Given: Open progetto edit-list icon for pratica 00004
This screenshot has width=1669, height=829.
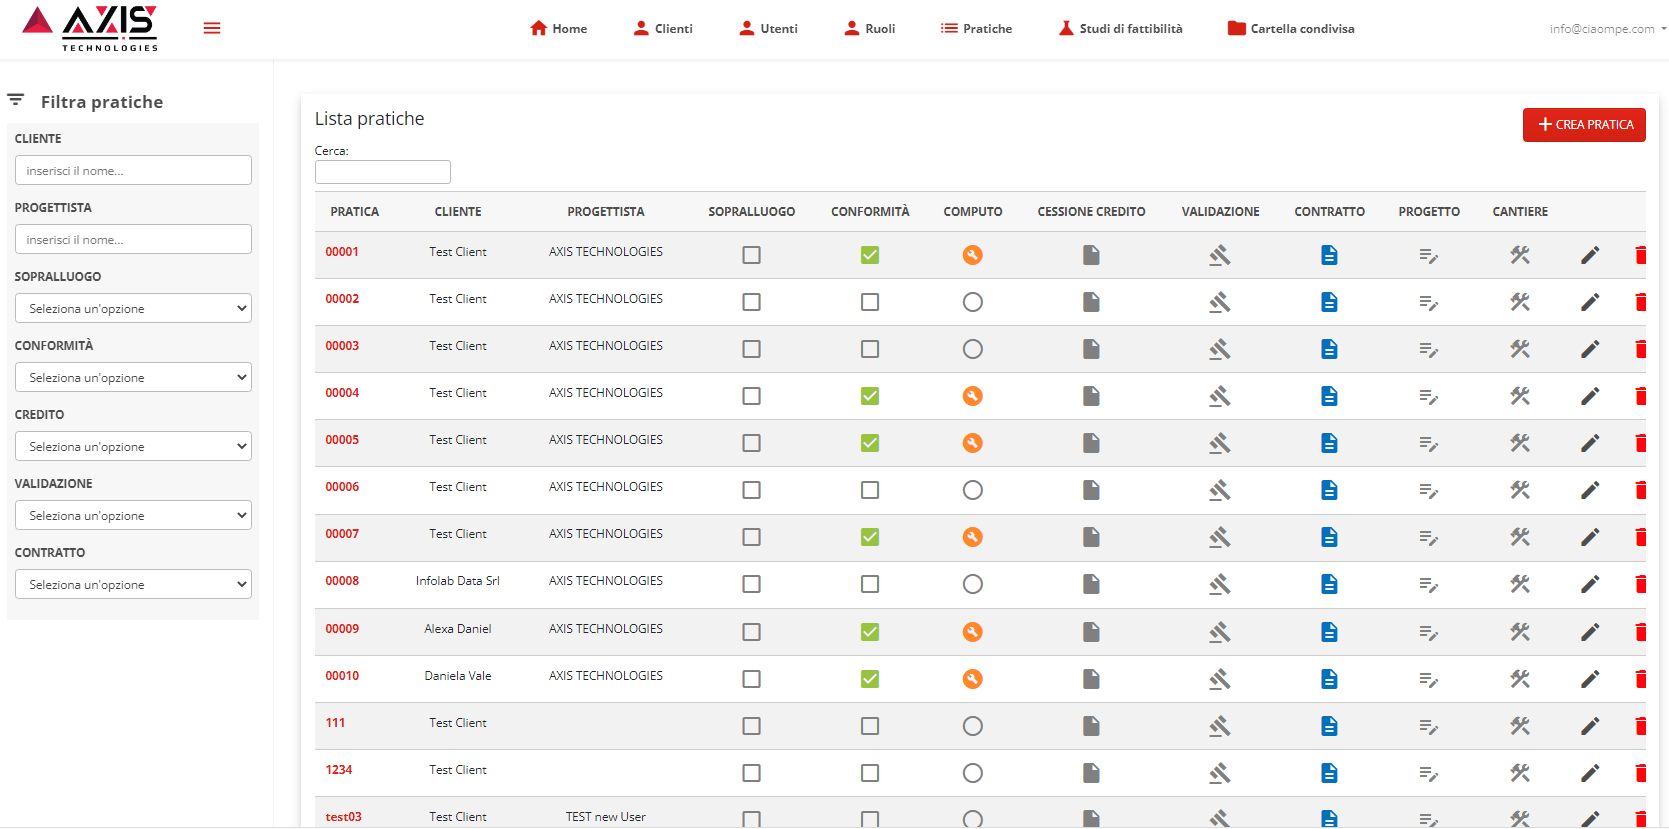Looking at the screenshot, I should click(1428, 397).
